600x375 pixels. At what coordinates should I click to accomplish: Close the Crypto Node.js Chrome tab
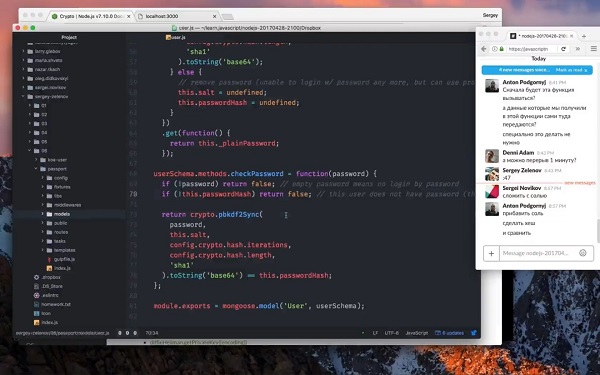pos(129,16)
